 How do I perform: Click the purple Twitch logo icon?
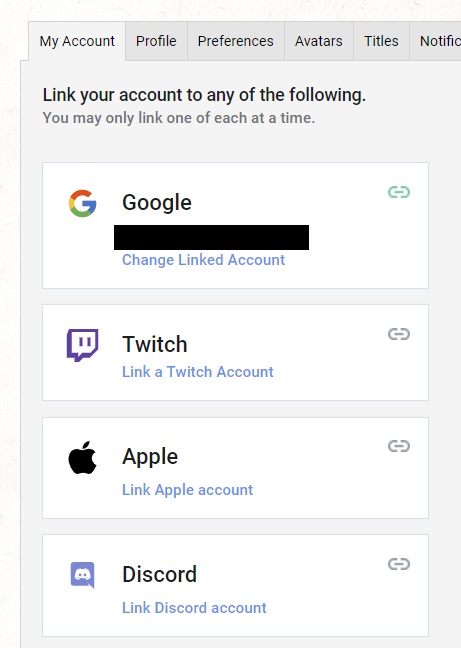[83, 345]
